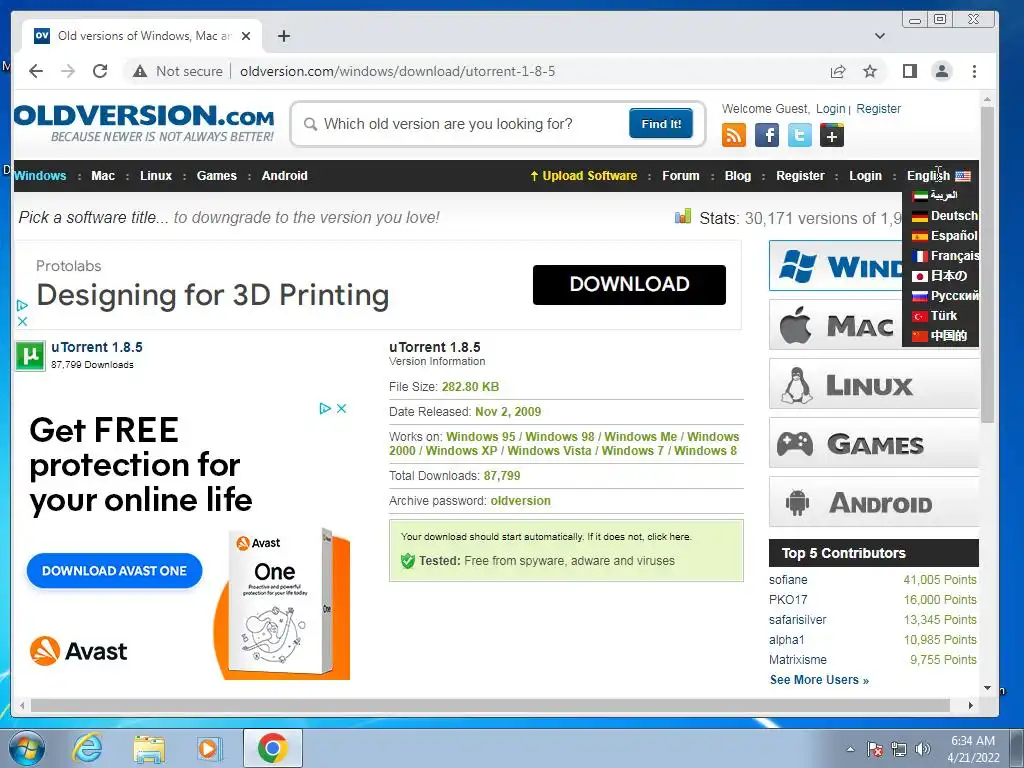Open the Chrome three-dot menu

point(974,71)
